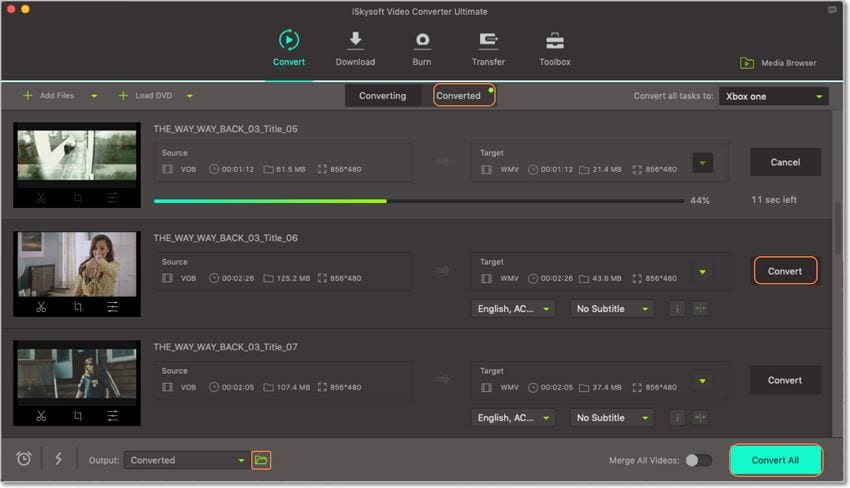
Task: Open the trim scissors tool for Title_06
Action: [41, 307]
